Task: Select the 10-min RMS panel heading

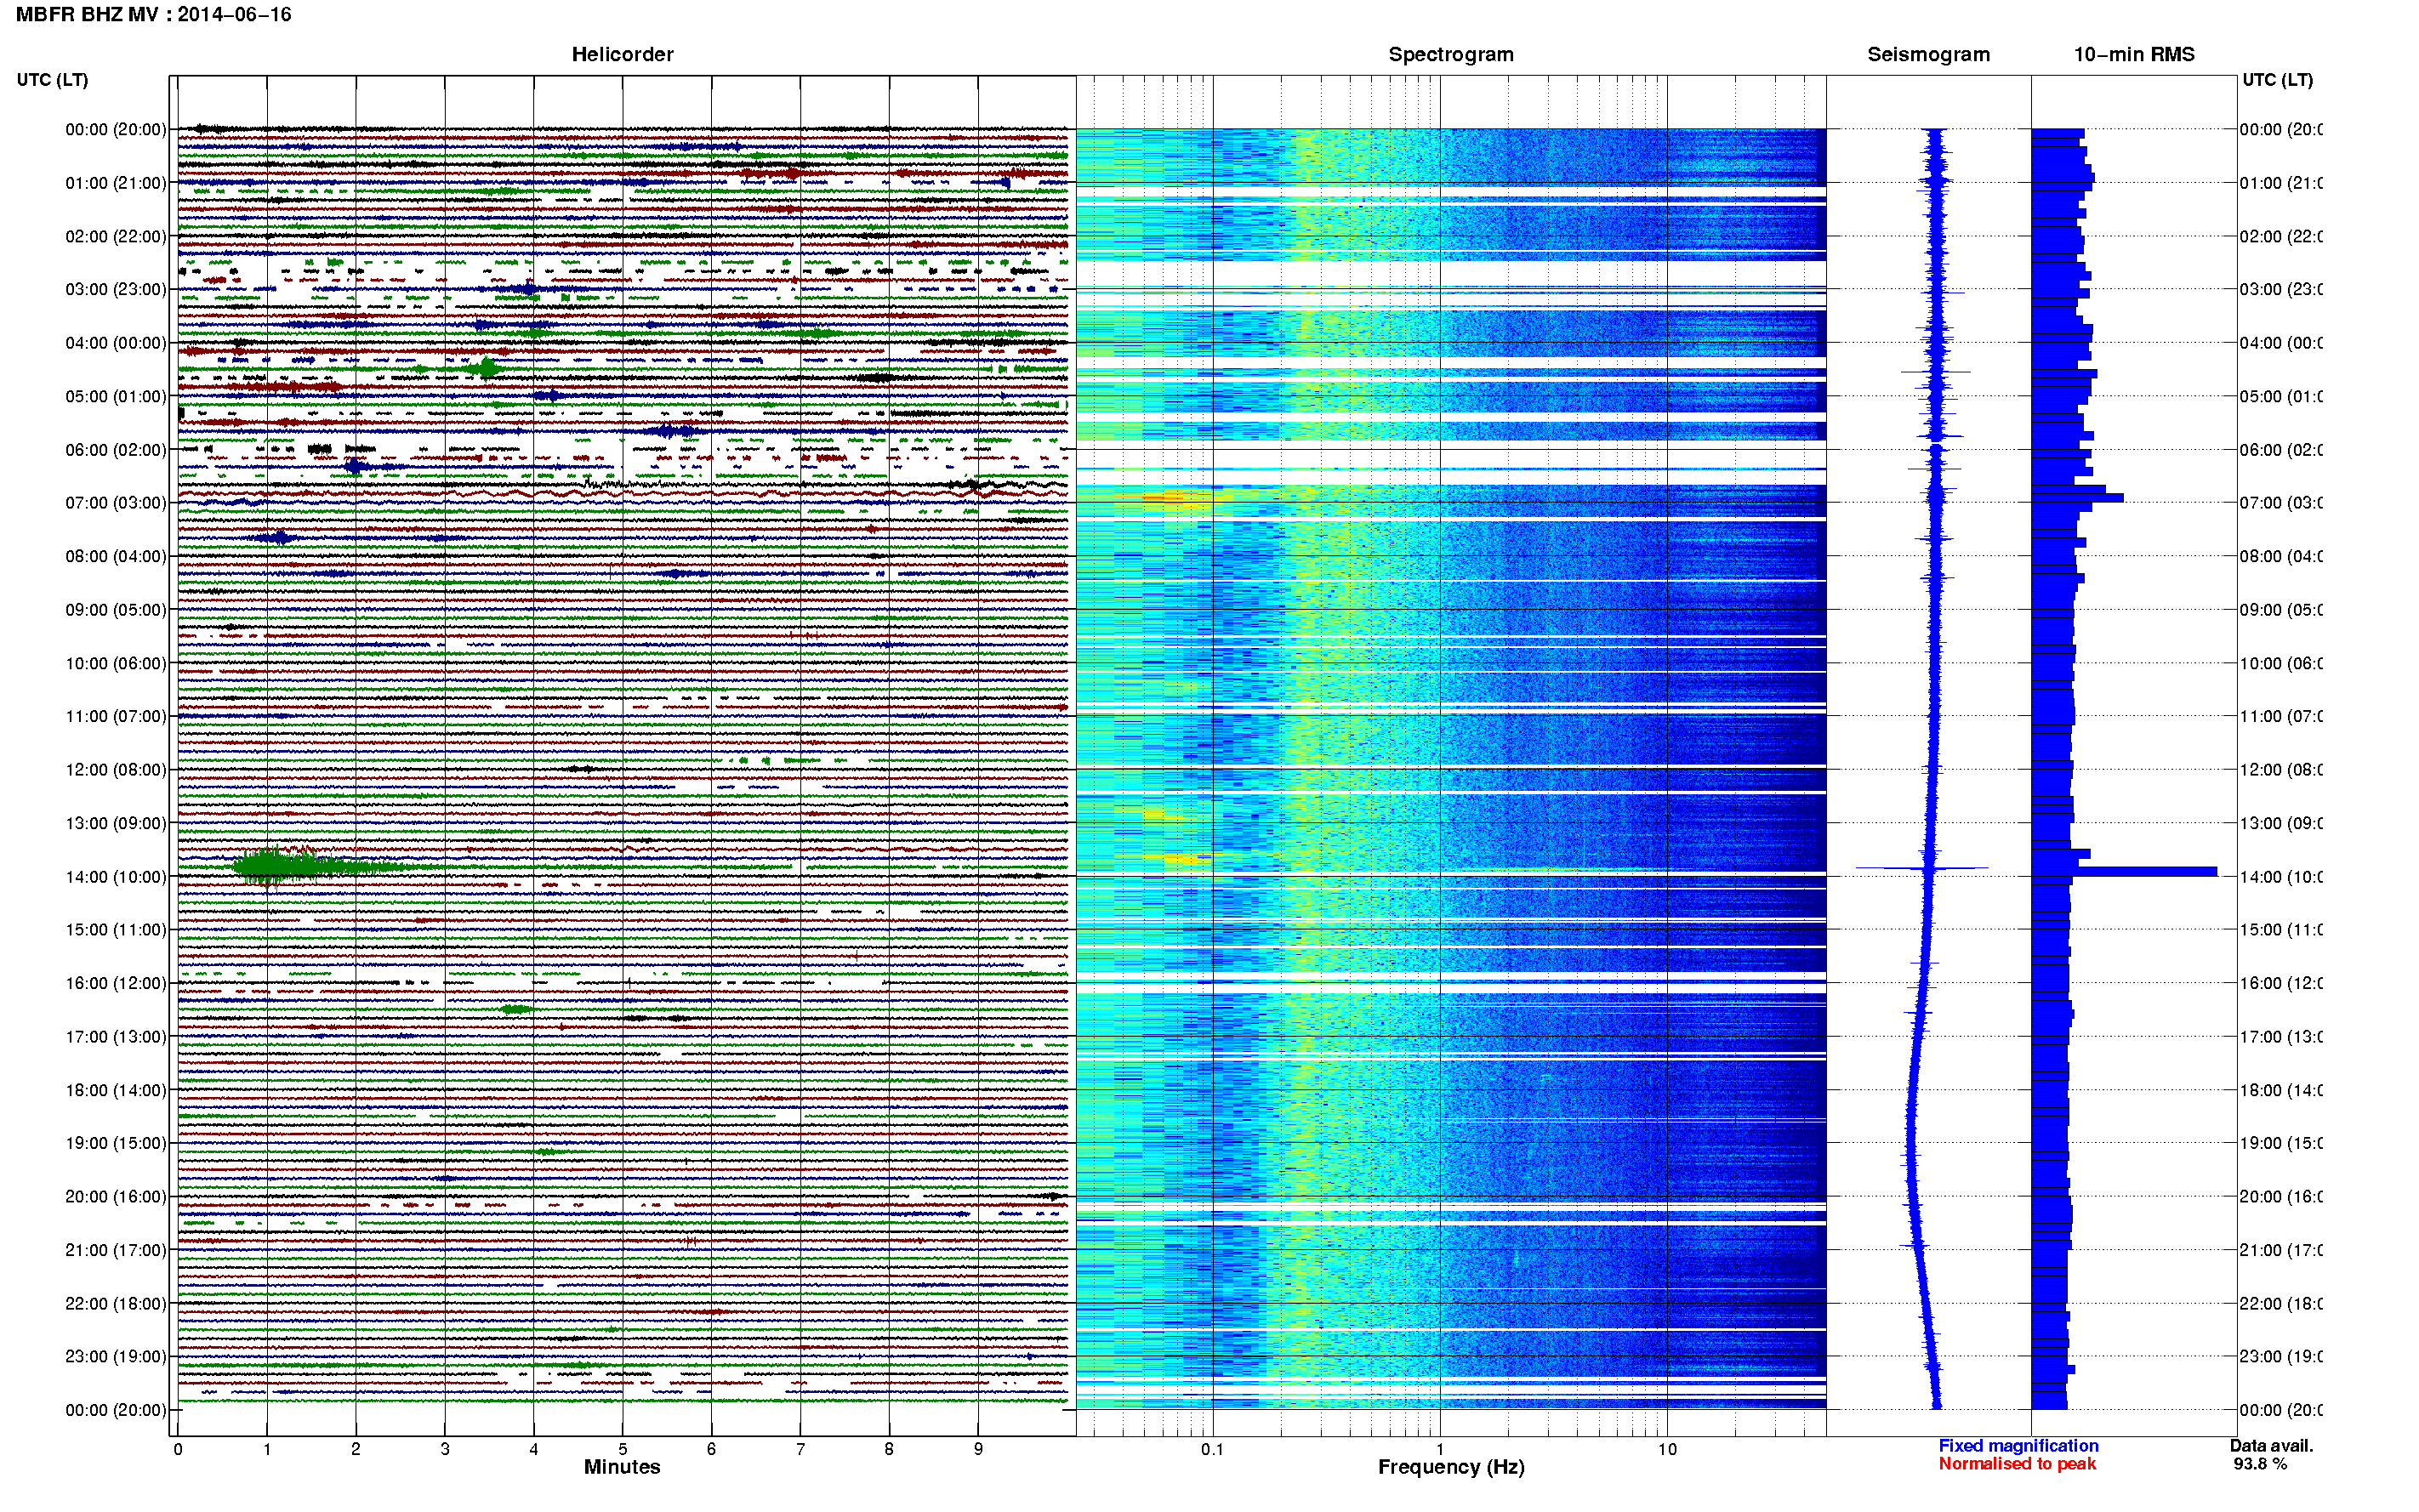Action: point(2133,54)
